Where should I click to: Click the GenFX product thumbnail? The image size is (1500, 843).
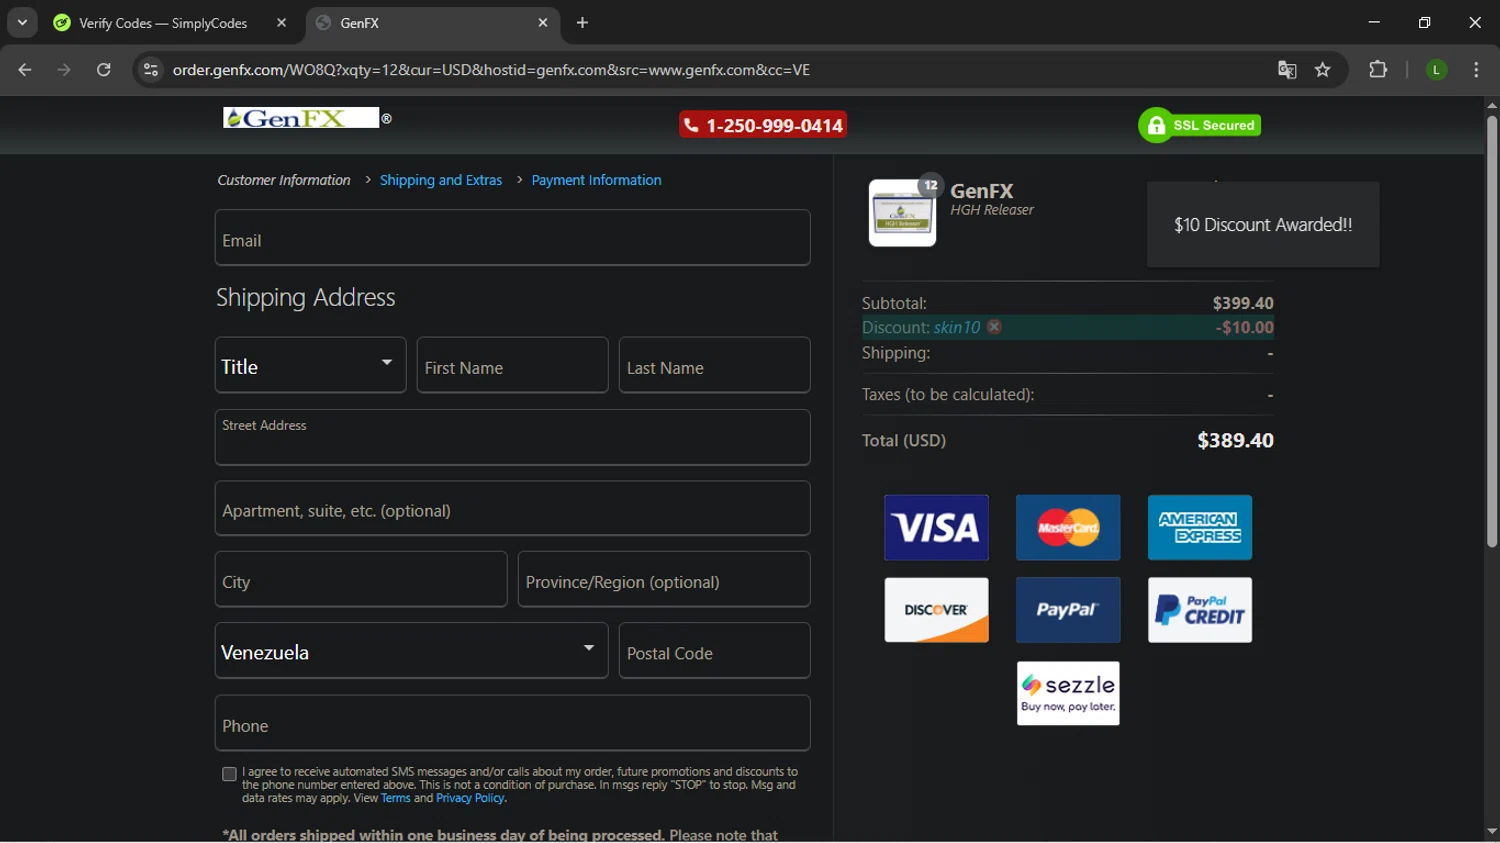click(903, 213)
